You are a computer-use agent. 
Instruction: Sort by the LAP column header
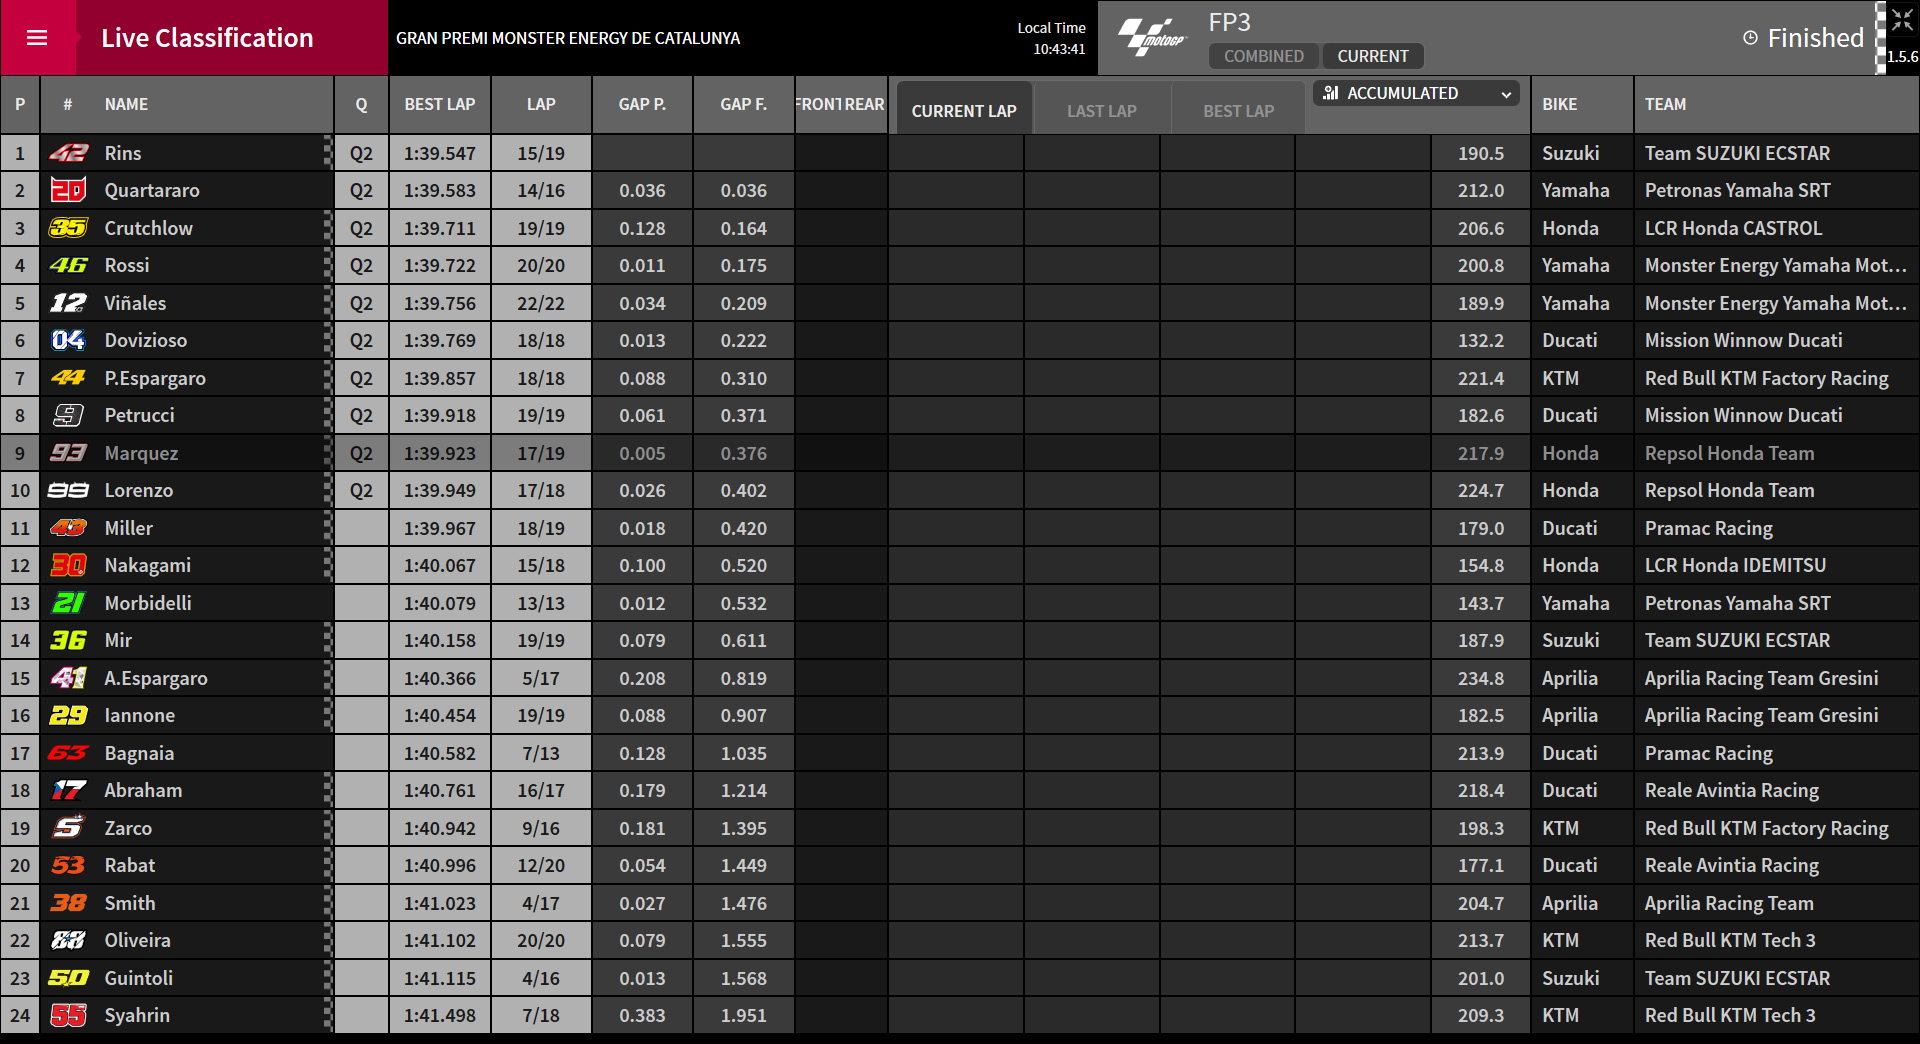point(541,104)
